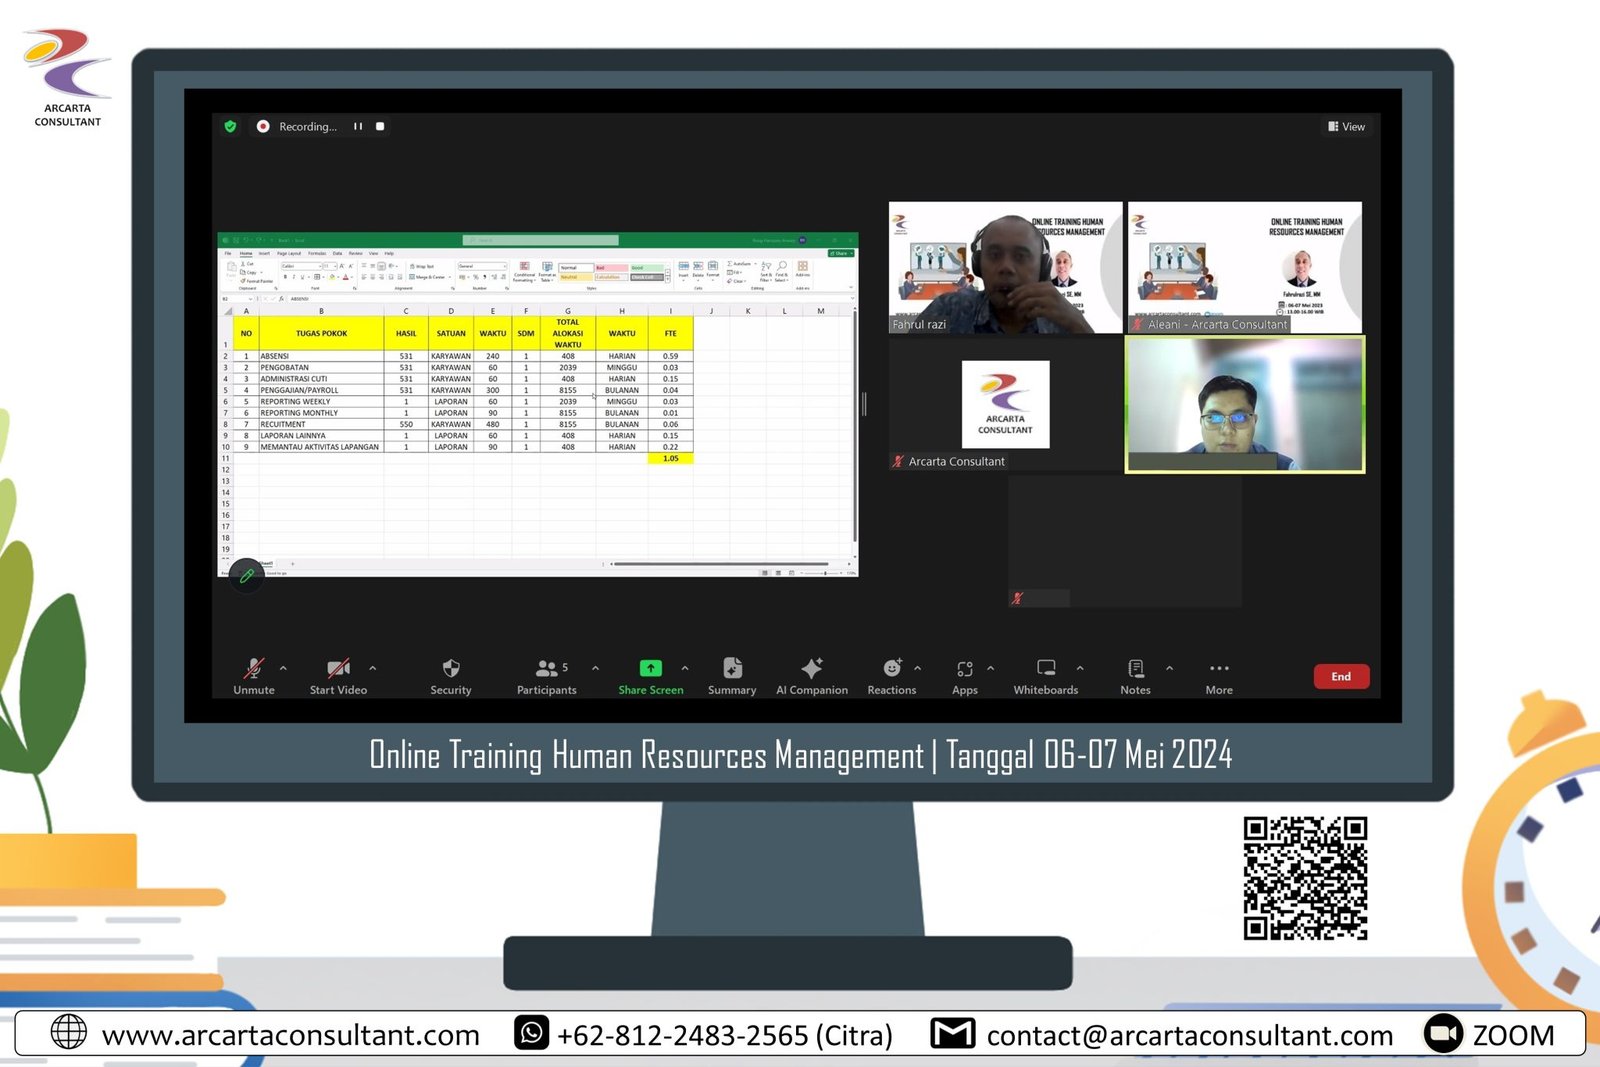Viewport: 1600px width, 1067px height.
Task: Expand options arrow next to Notes
Action: click(x=1169, y=668)
